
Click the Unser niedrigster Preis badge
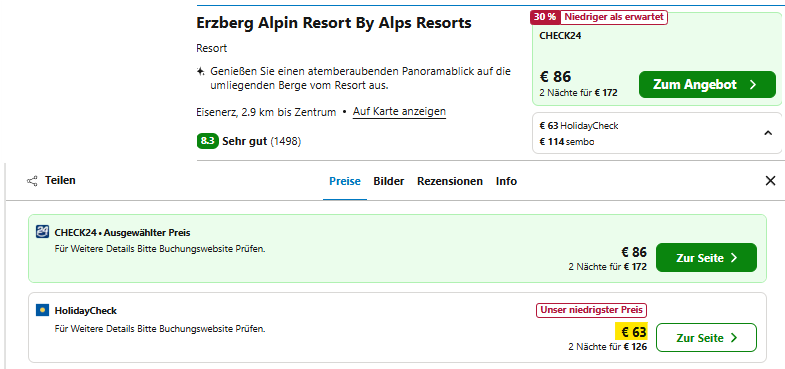coord(591,310)
